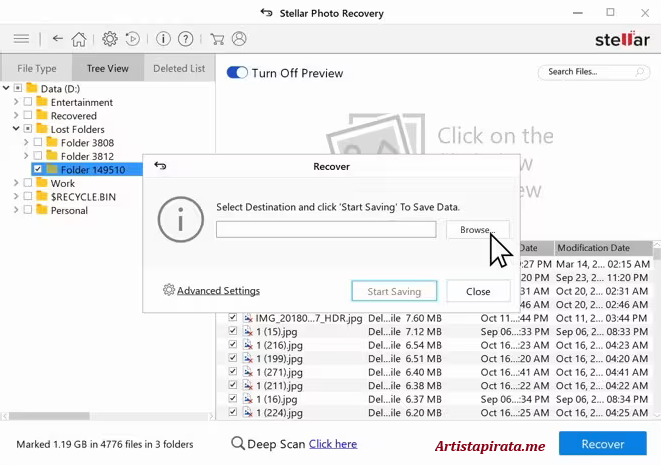Toggle the Turn Off Preview switch
Image resolution: width=661 pixels, height=465 pixels.
tap(237, 73)
